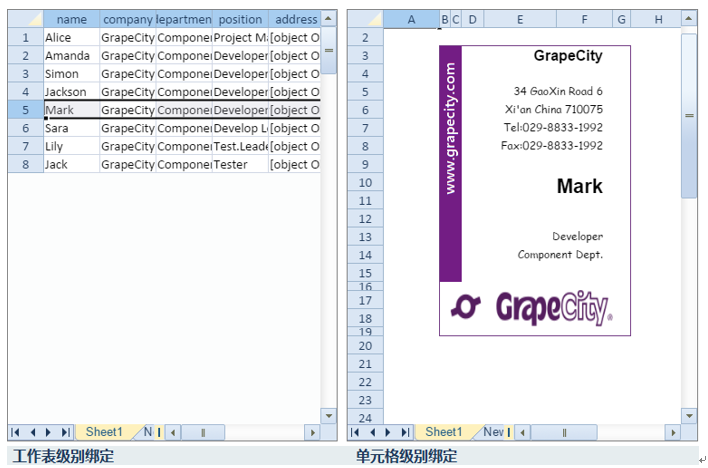
Task: Select row 24 header in right spreadsheet
Action: click(x=365, y=417)
